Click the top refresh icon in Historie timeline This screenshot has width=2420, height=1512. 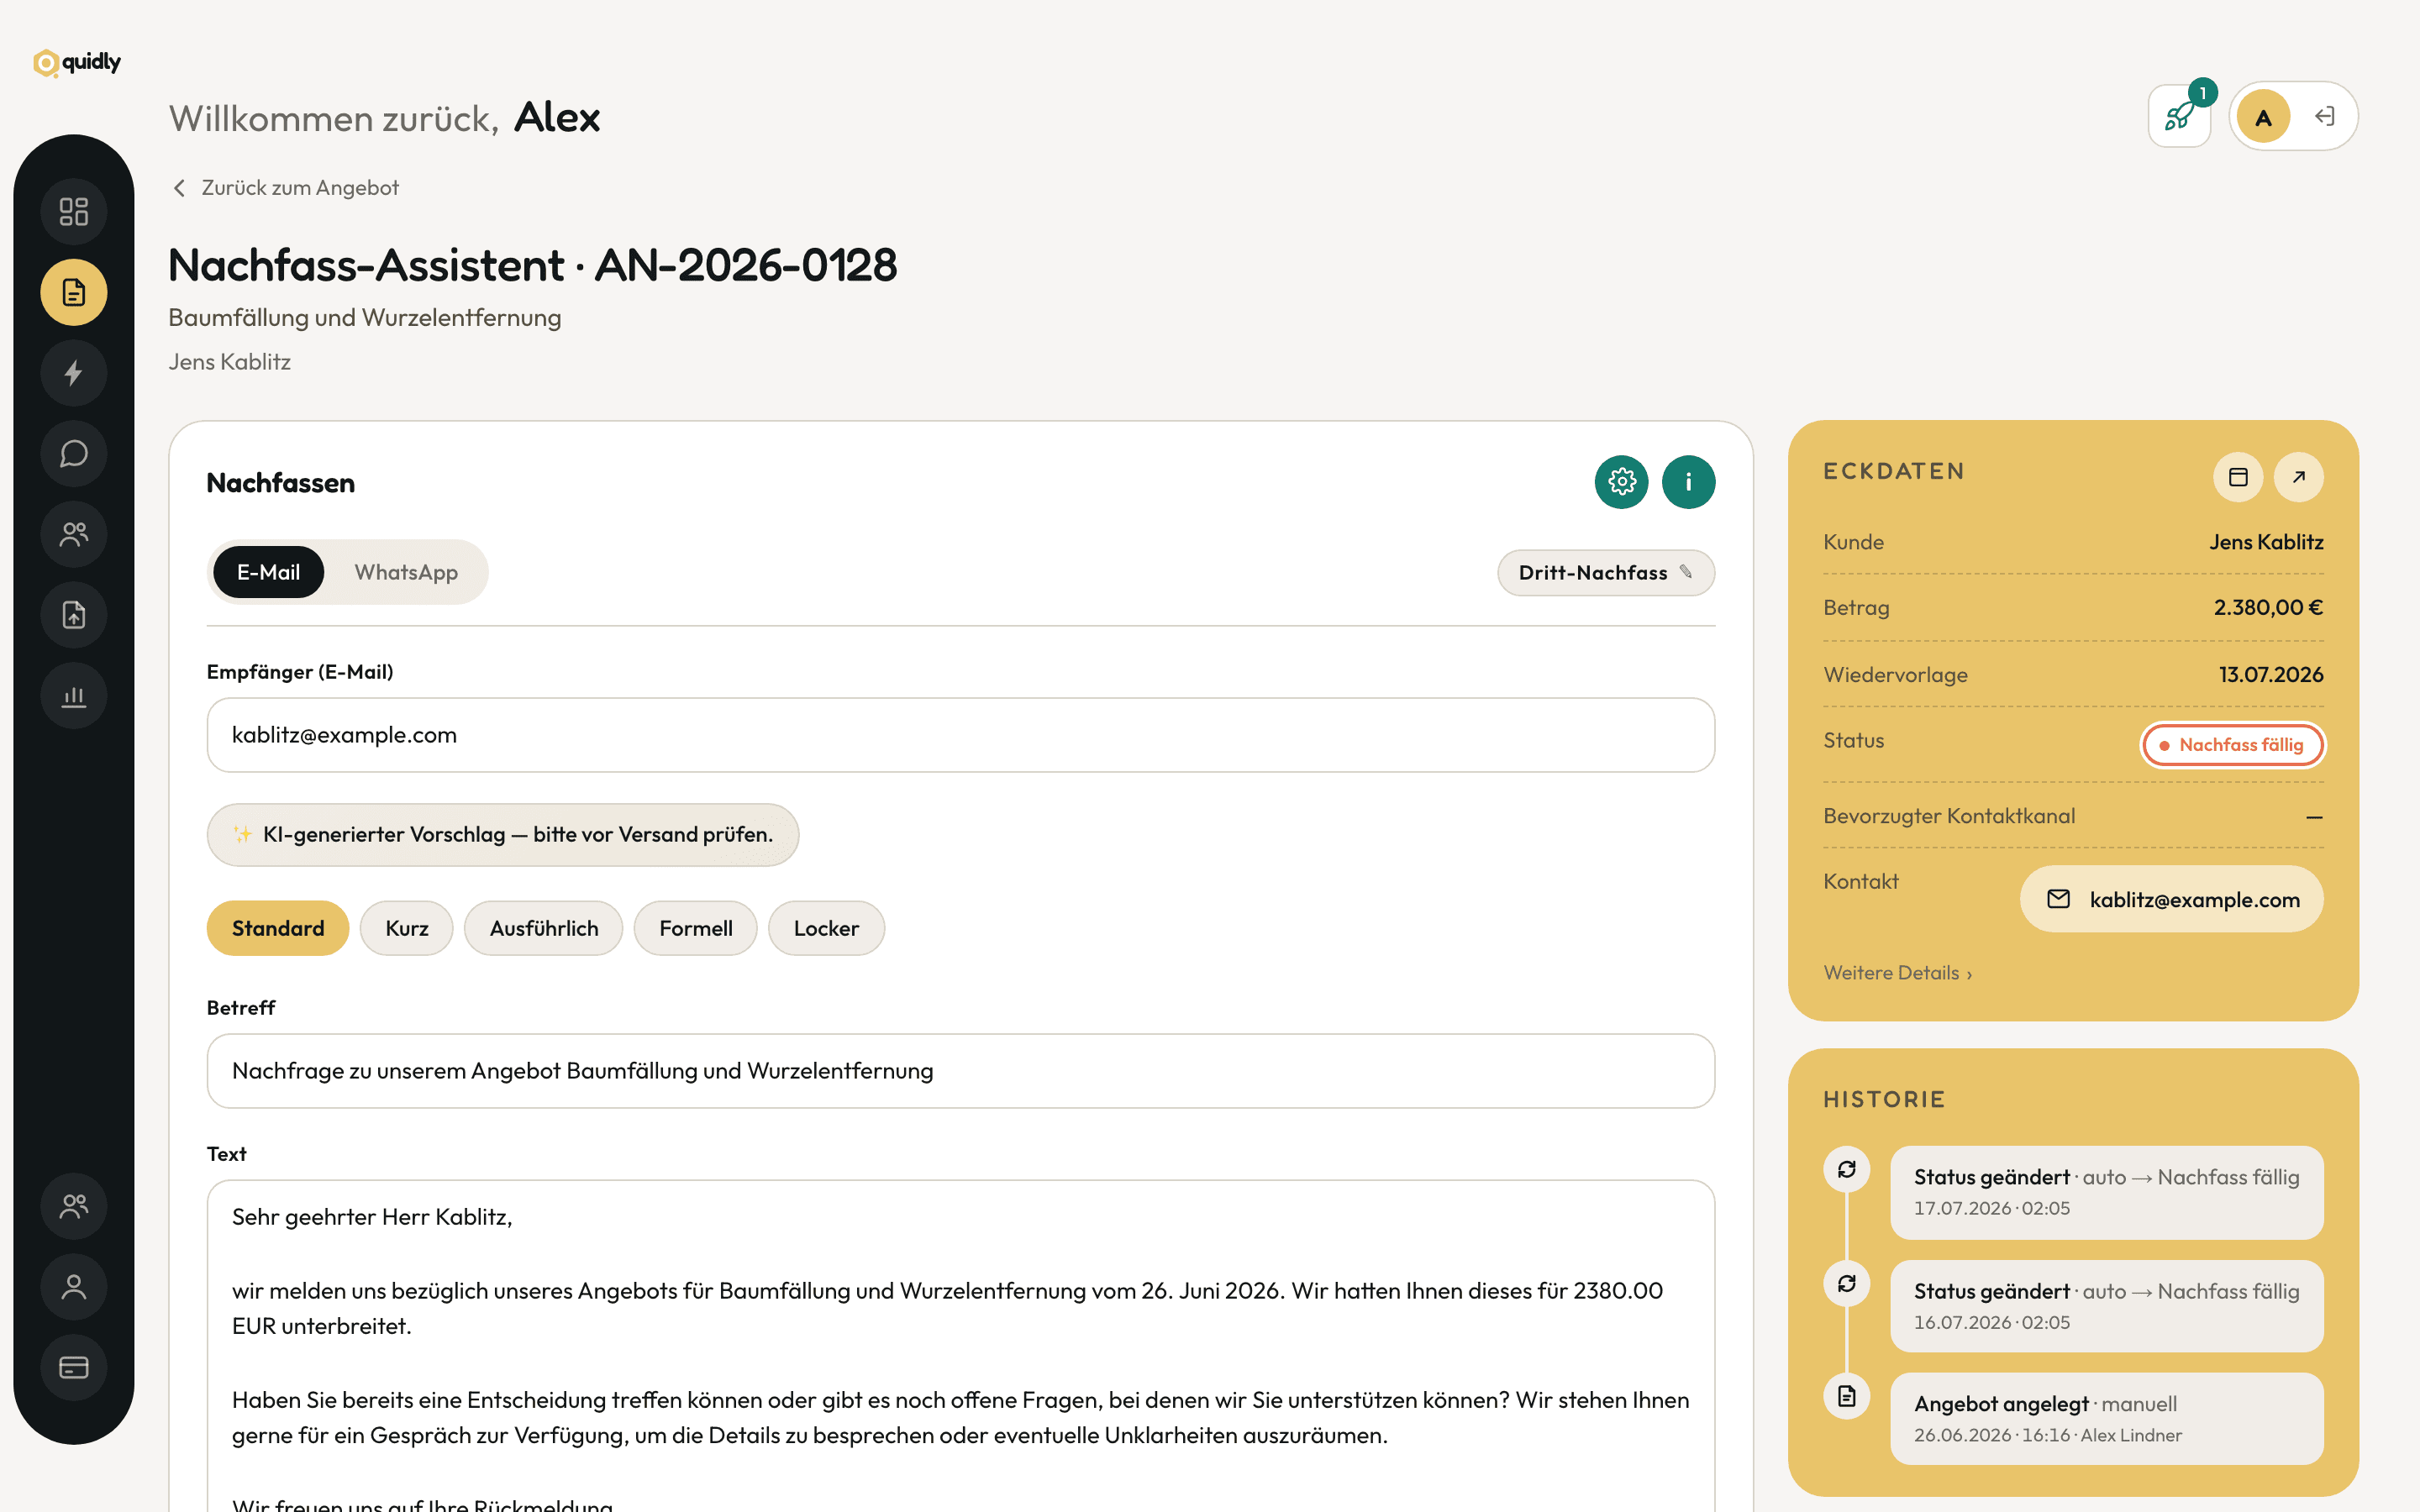point(1846,1169)
